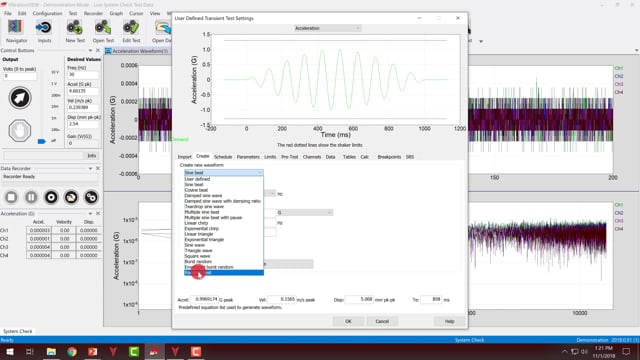Start output with the round arrow button

20,98
